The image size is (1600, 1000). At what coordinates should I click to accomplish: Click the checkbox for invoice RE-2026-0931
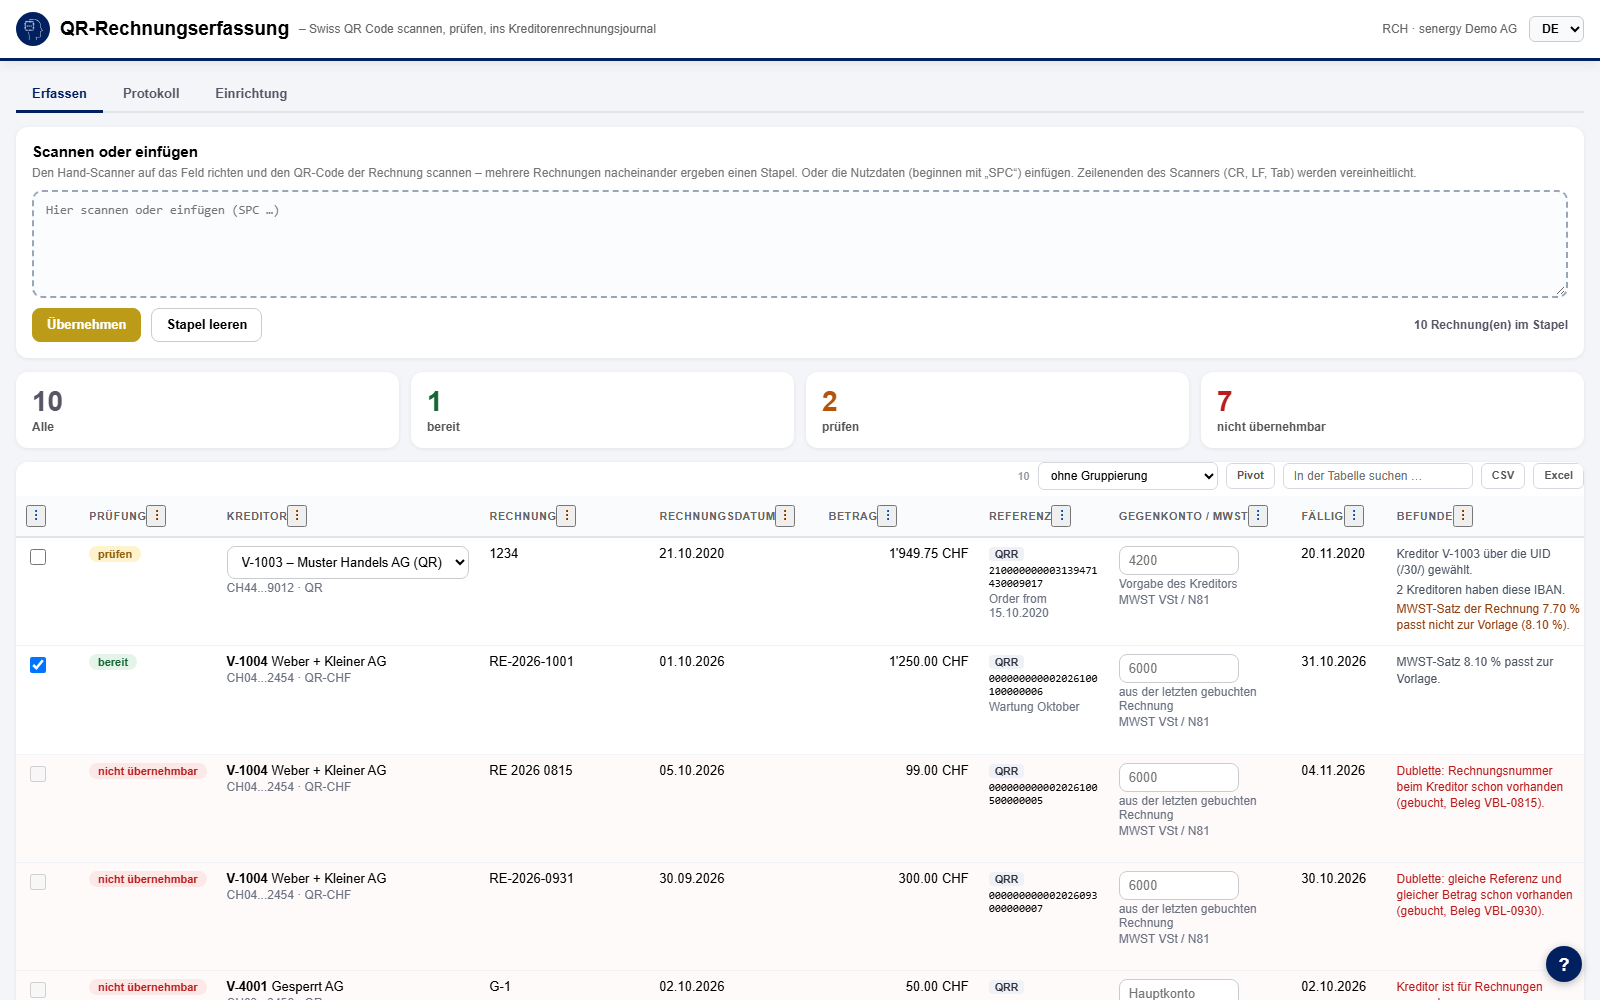coord(38,882)
